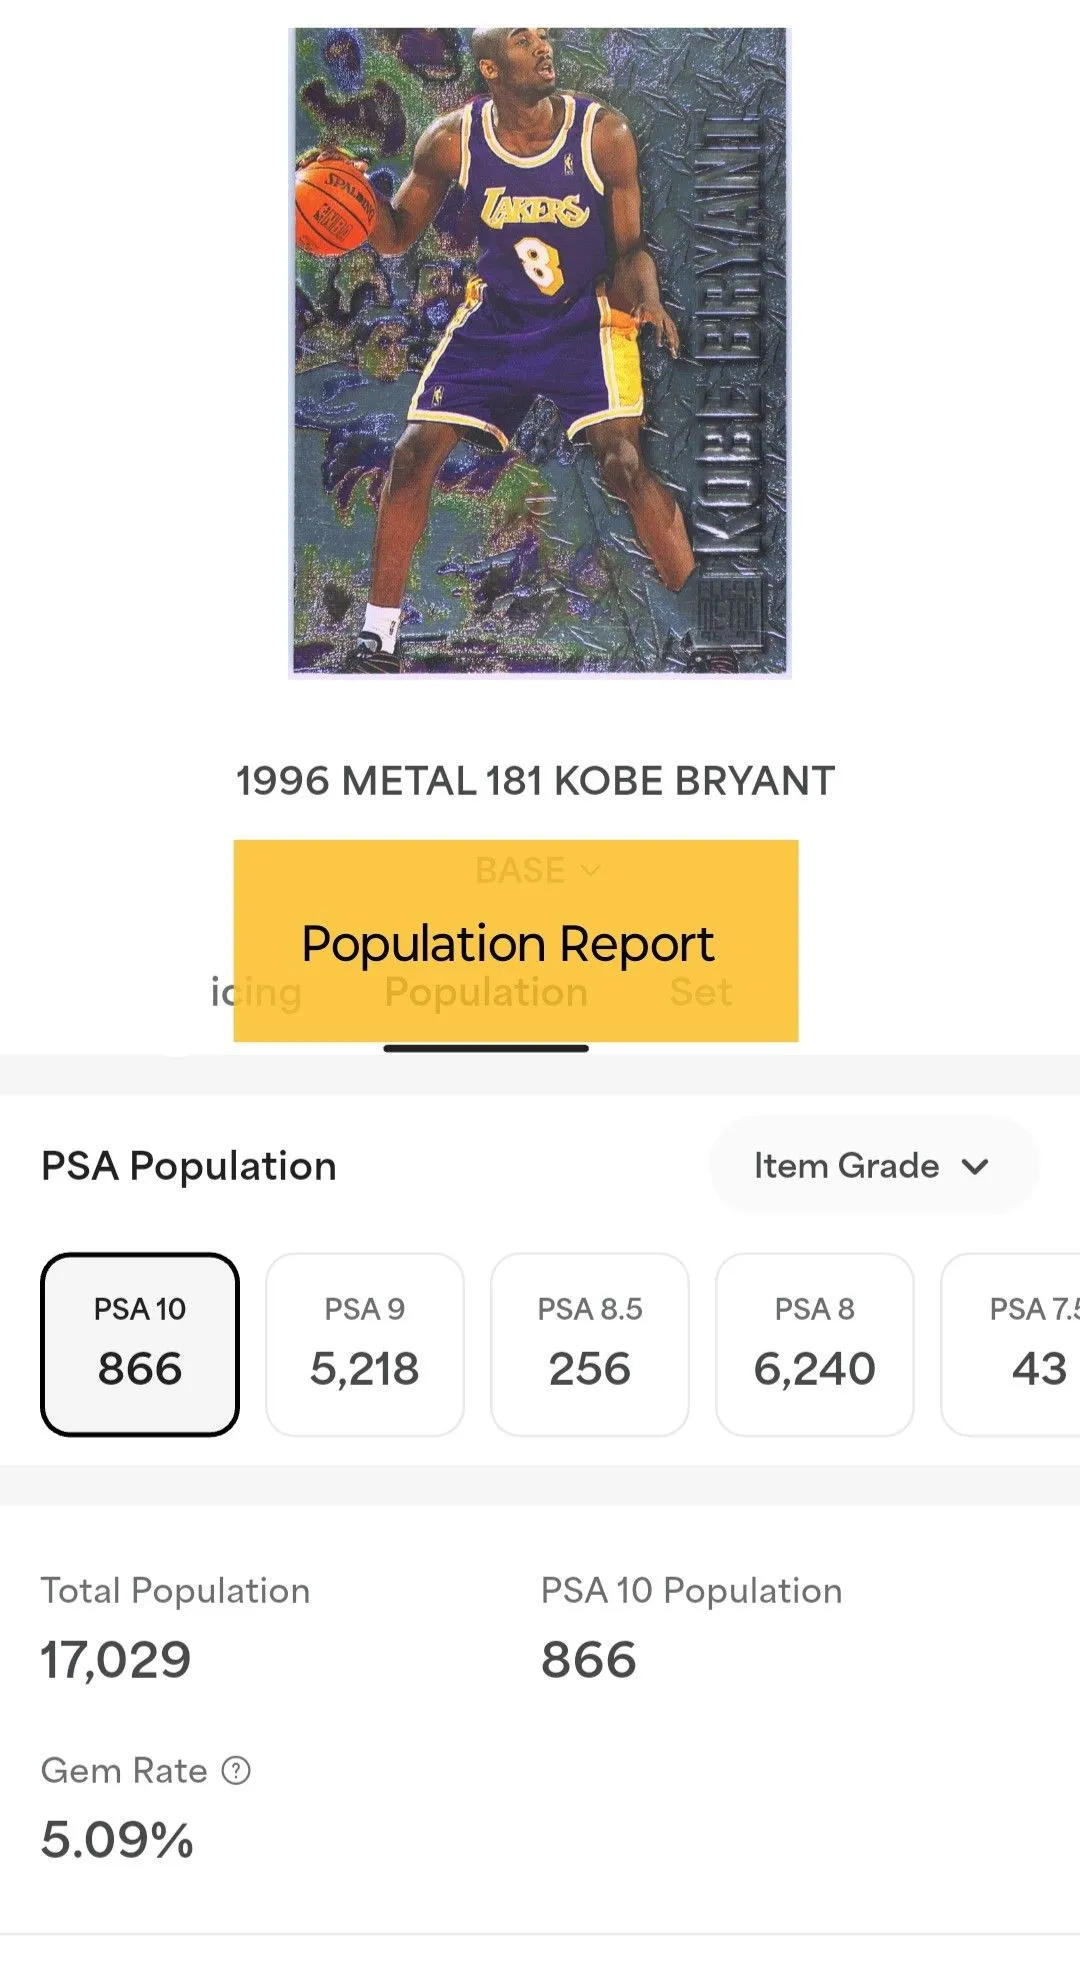Click the Gem Rate label text

(x=124, y=1771)
